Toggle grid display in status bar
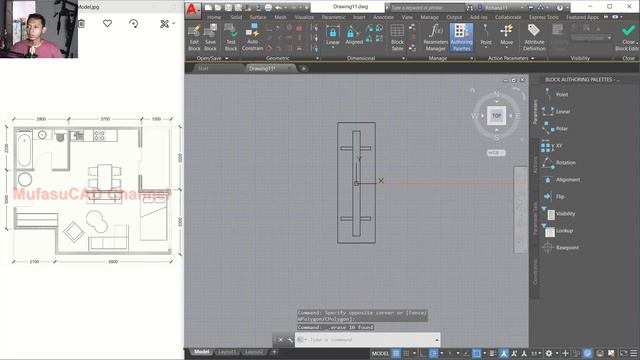 point(396,353)
